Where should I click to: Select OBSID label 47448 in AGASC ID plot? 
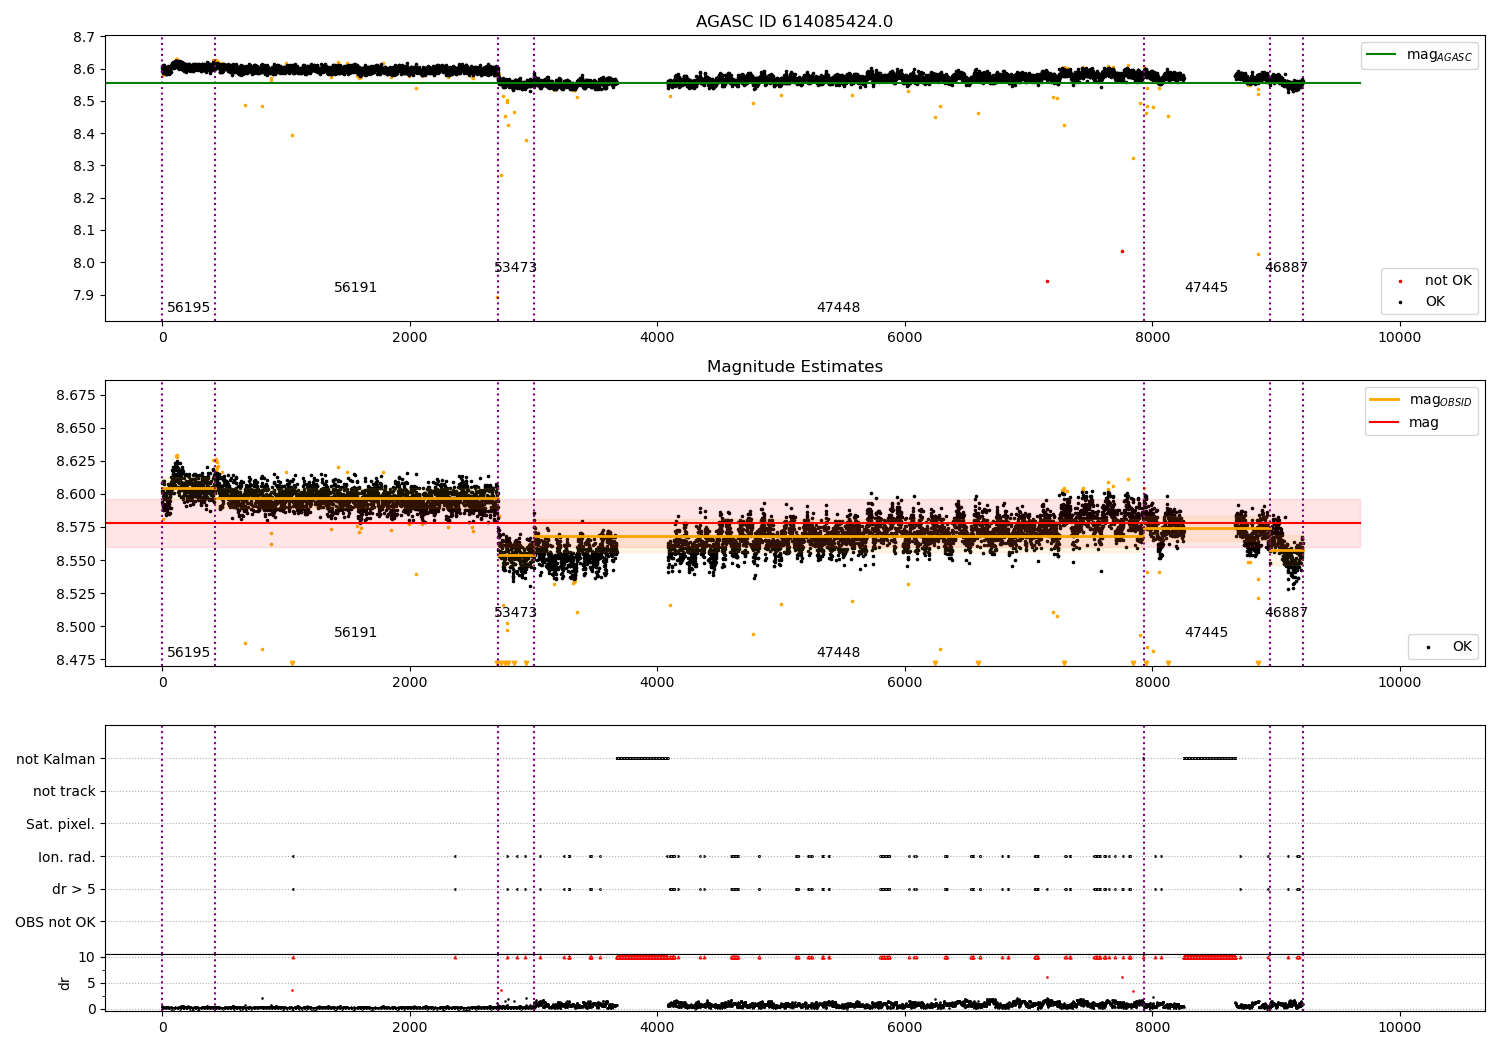click(838, 308)
